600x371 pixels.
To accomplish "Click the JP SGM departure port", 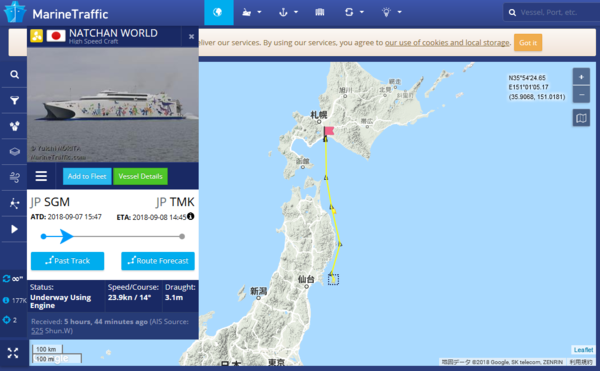I will [x=50, y=202].
